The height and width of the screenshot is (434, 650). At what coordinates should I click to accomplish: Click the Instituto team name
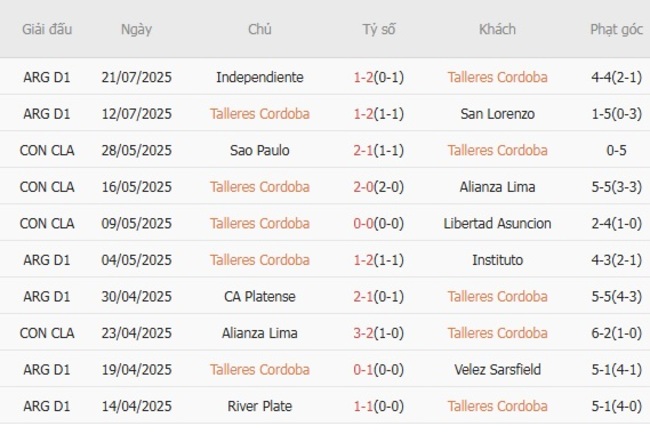click(x=497, y=260)
